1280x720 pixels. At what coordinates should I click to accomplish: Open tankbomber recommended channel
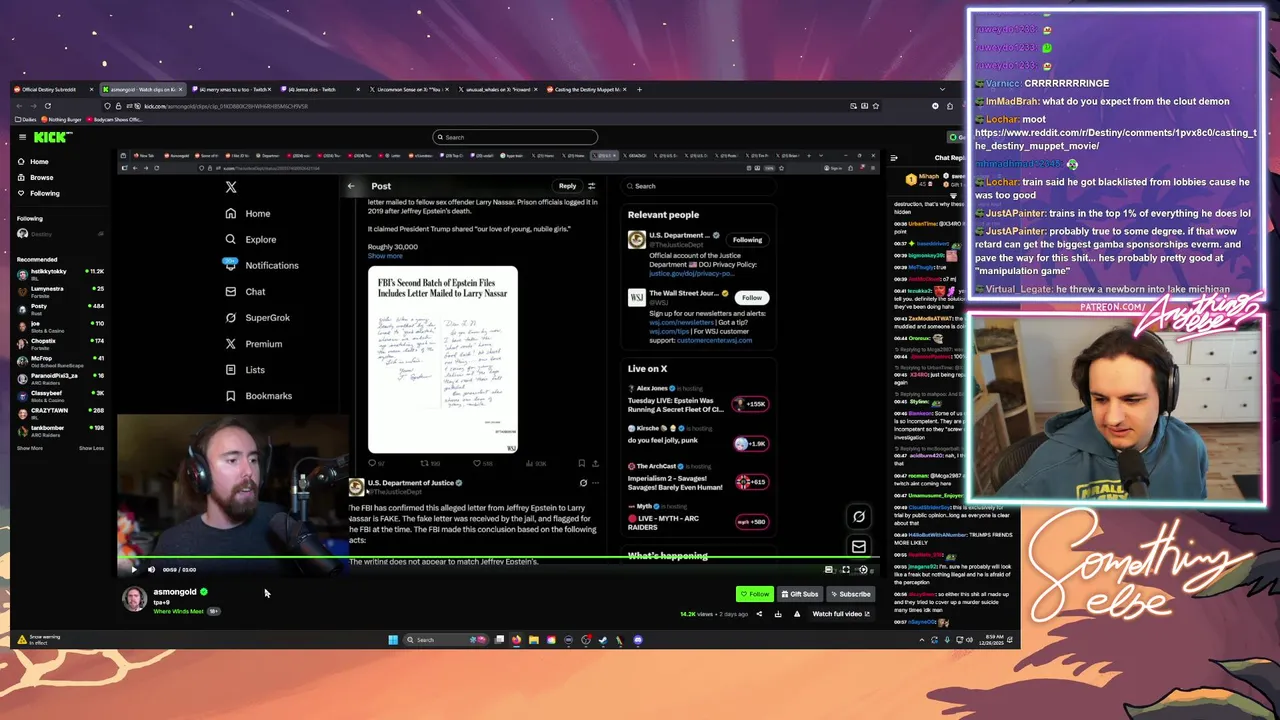tap(60, 430)
